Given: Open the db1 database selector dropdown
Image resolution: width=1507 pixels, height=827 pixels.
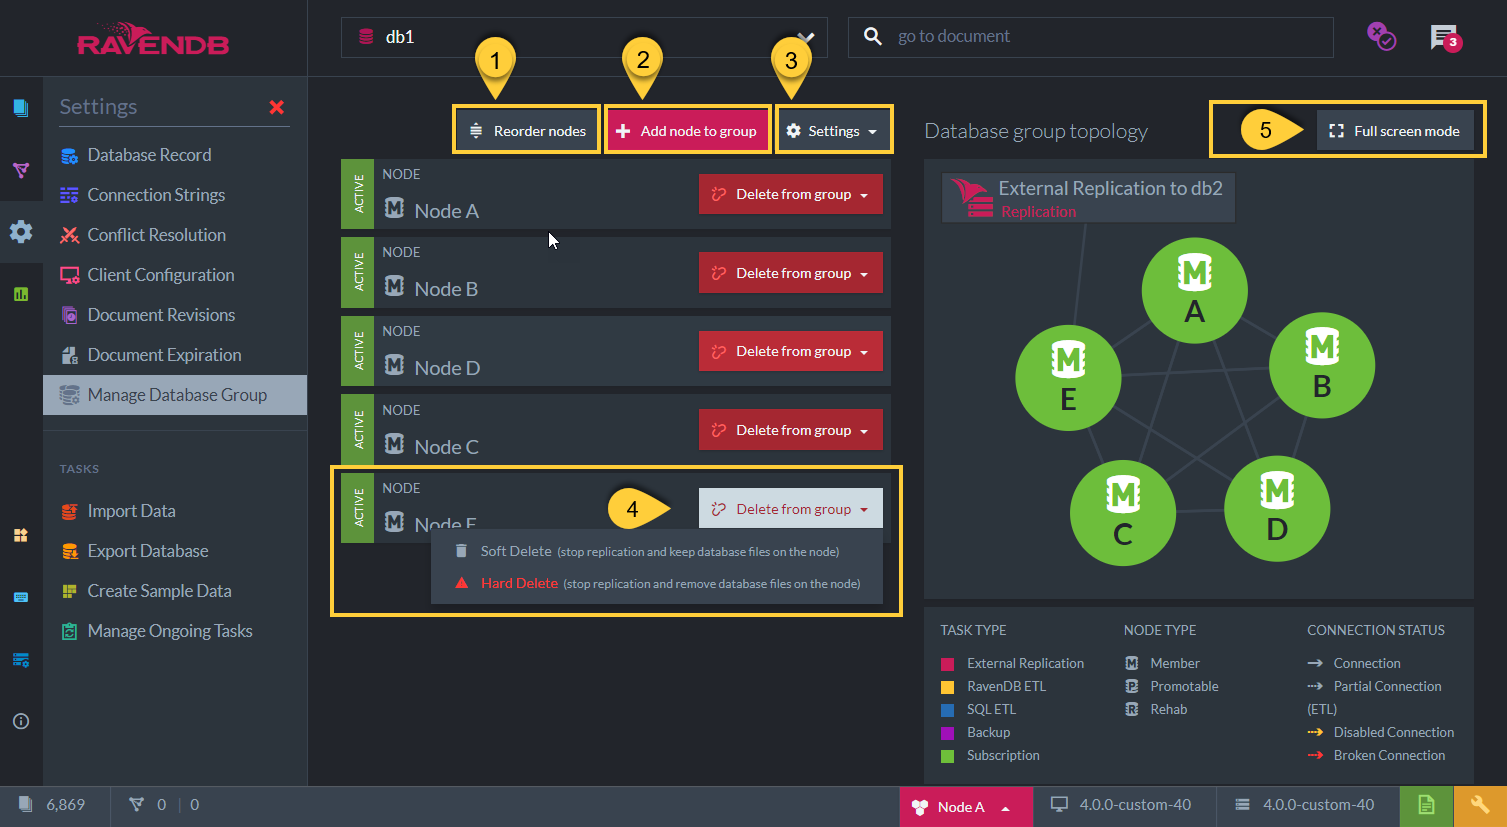Looking at the screenshot, I should (x=584, y=37).
